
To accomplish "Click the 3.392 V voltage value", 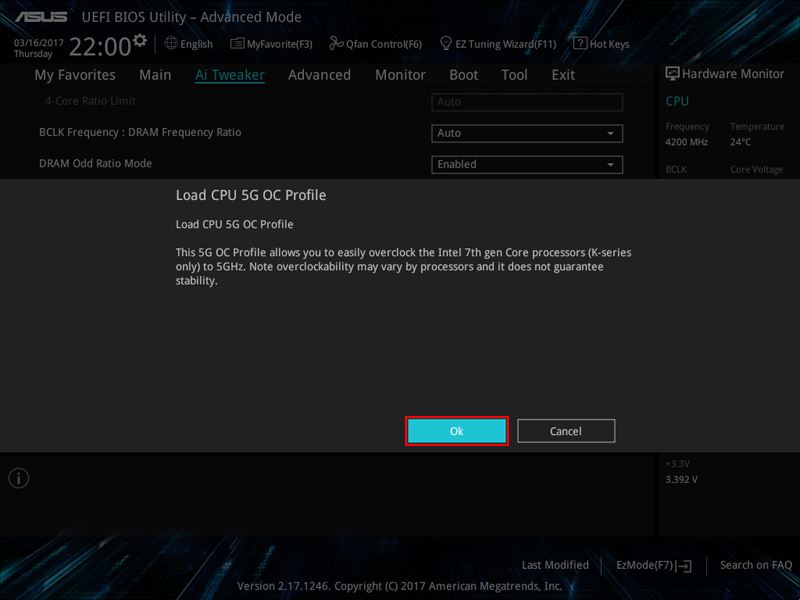I will pyautogui.click(x=681, y=480).
